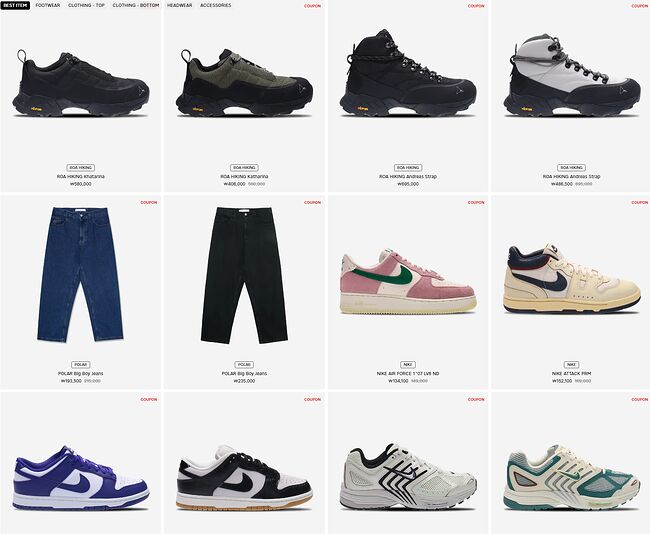Screen dimensions: 650x534
Task: Click the NIKE brand tag under Air Force 1
Action: click(x=408, y=365)
